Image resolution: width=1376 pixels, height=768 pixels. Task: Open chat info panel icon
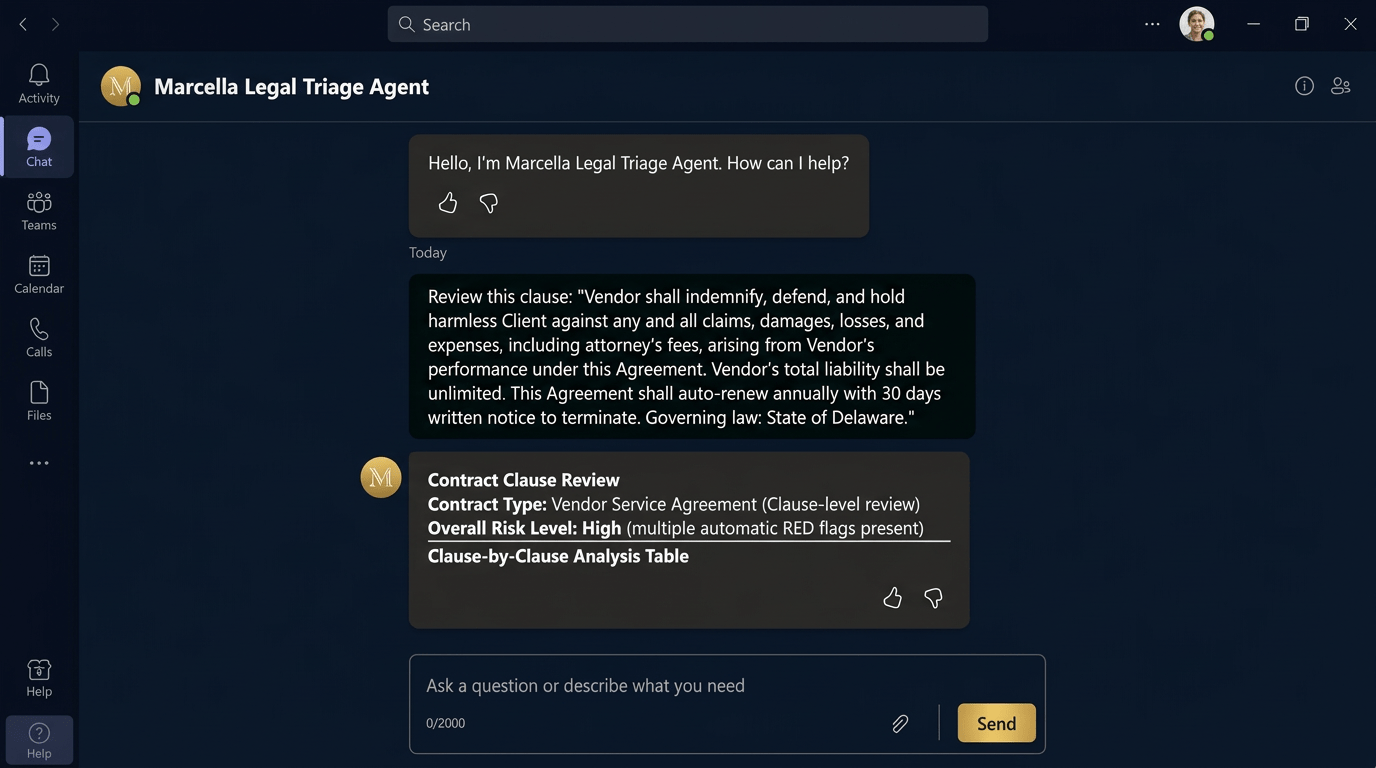(1304, 86)
